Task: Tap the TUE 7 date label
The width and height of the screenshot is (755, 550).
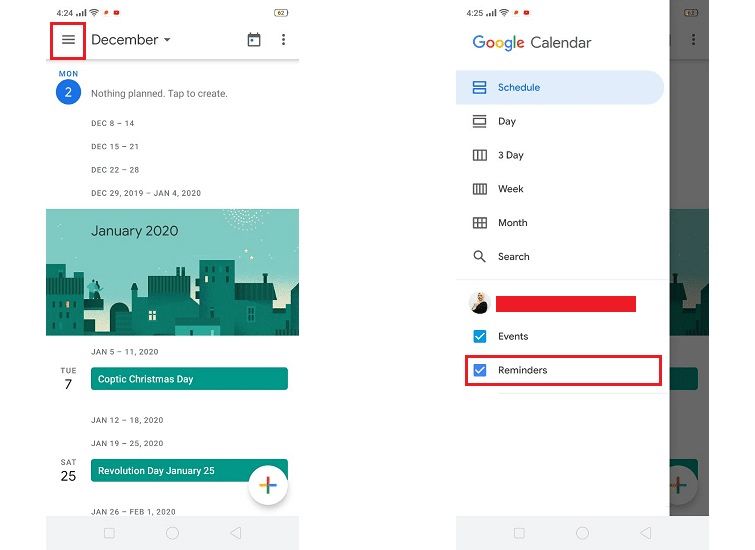Action: click(x=68, y=379)
